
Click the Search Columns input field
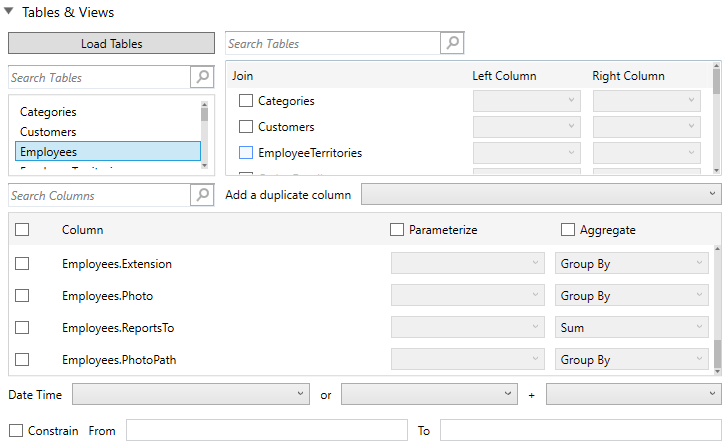(98, 195)
